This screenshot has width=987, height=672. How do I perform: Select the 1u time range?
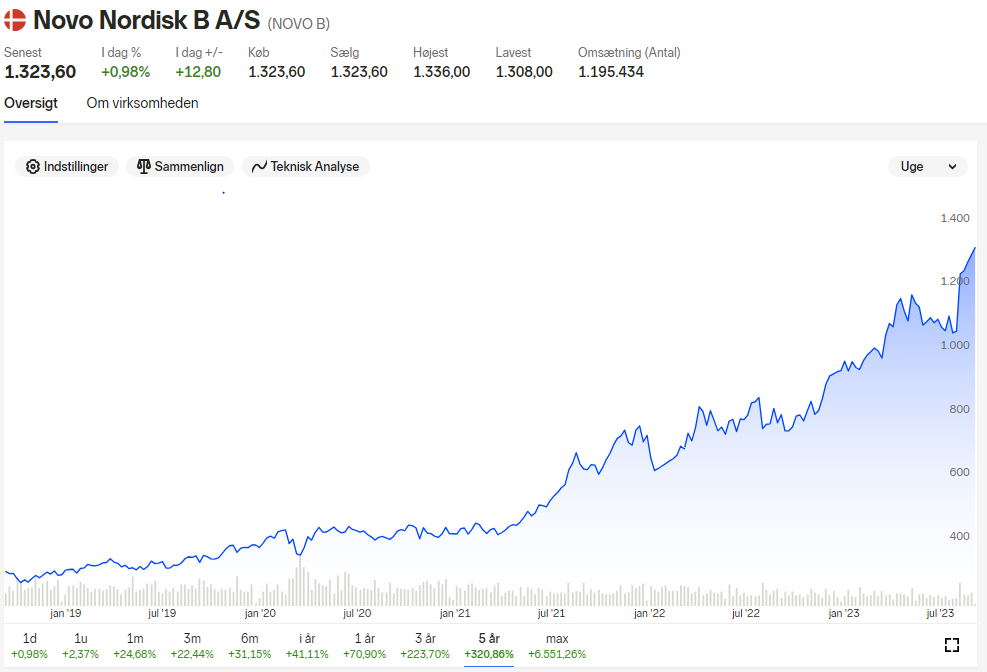click(x=81, y=646)
